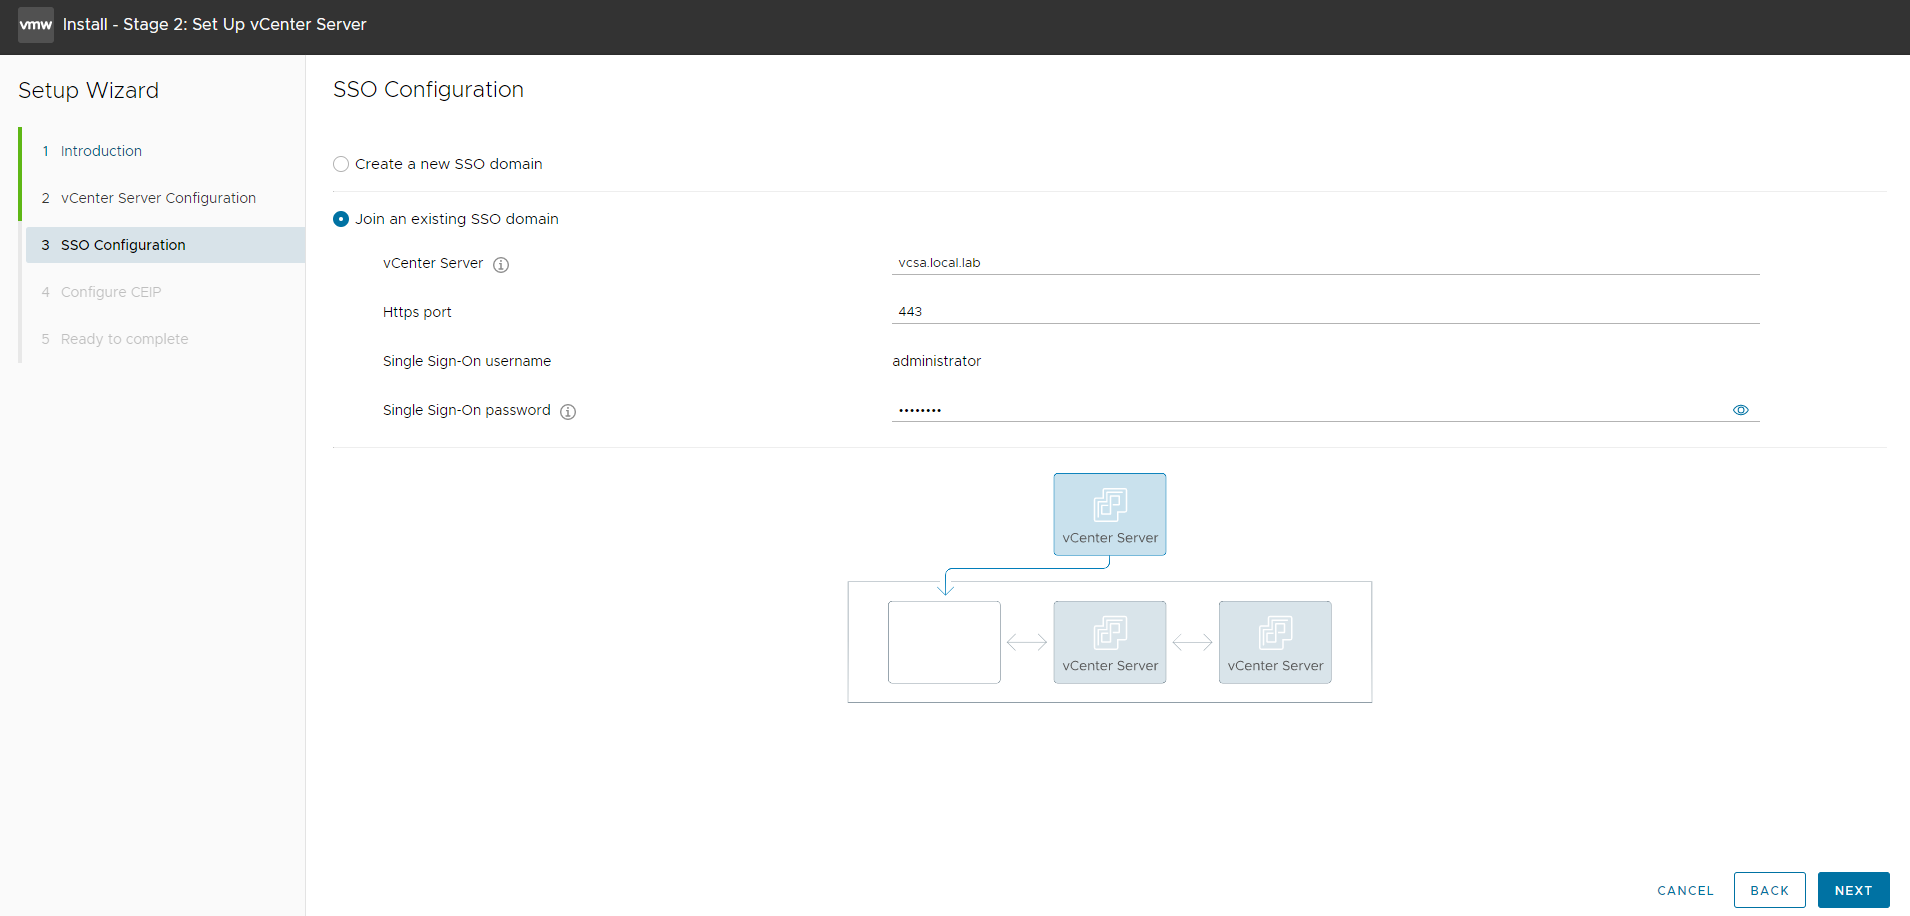The width and height of the screenshot is (1910, 916).
Task: Select Join an existing SSO domain radio
Action: click(x=341, y=219)
